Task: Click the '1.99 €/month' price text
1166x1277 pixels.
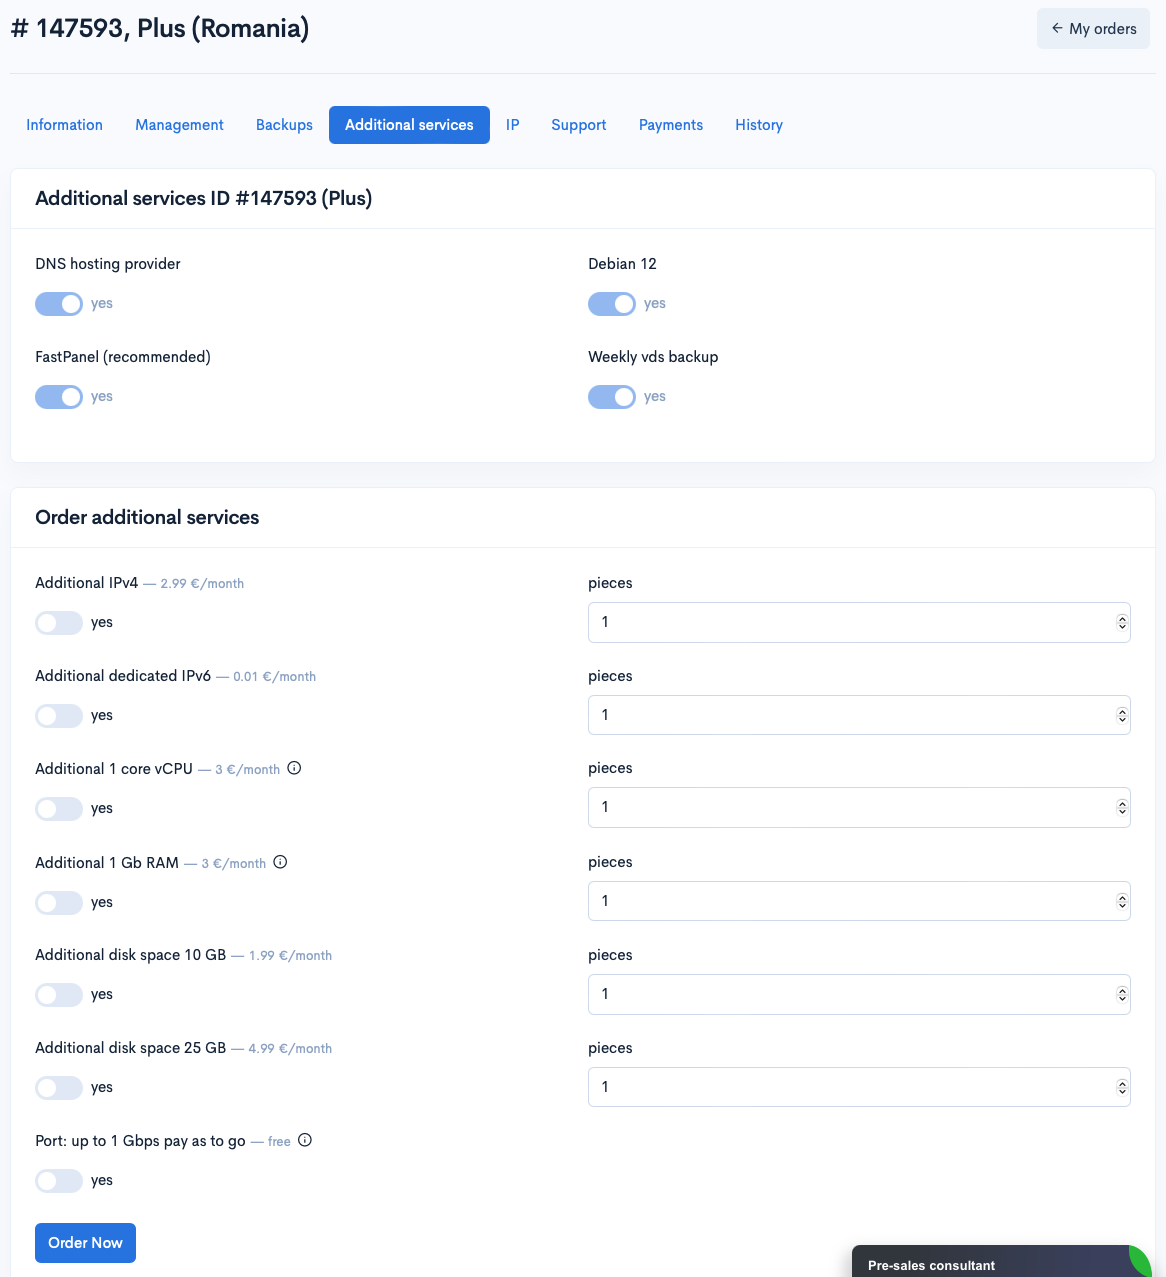Action: [291, 955]
